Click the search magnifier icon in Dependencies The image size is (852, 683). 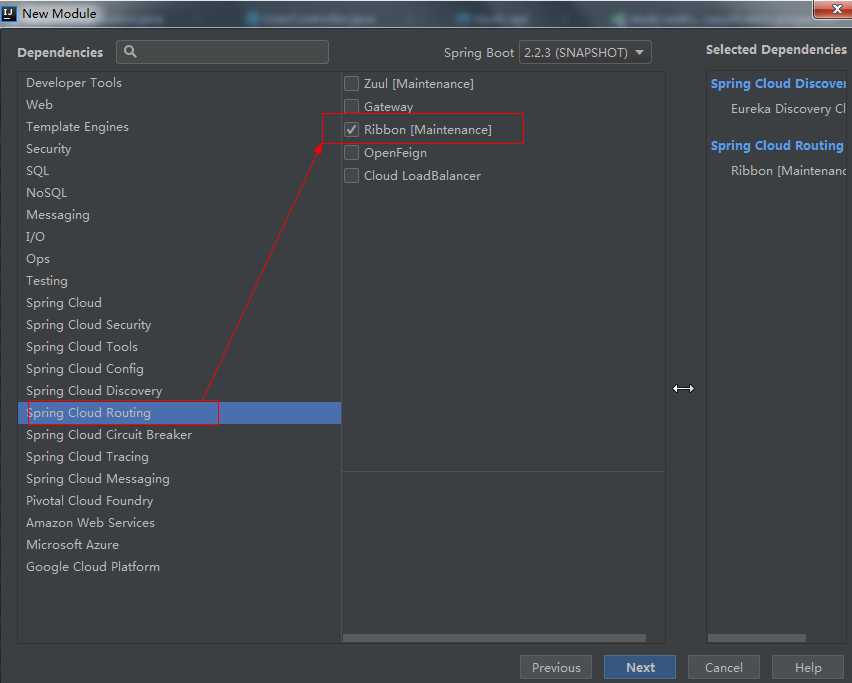pyautogui.click(x=130, y=52)
